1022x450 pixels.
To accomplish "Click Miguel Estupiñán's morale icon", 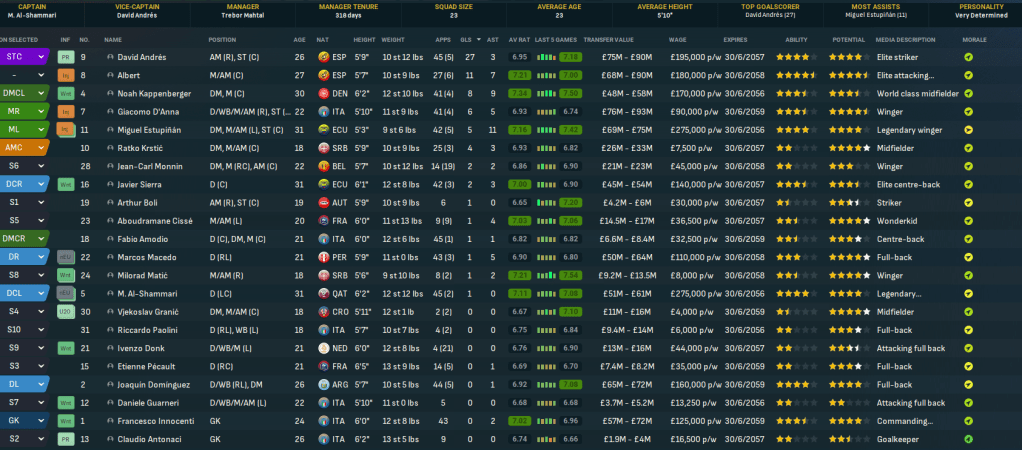I will pyautogui.click(x=968, y=130).
